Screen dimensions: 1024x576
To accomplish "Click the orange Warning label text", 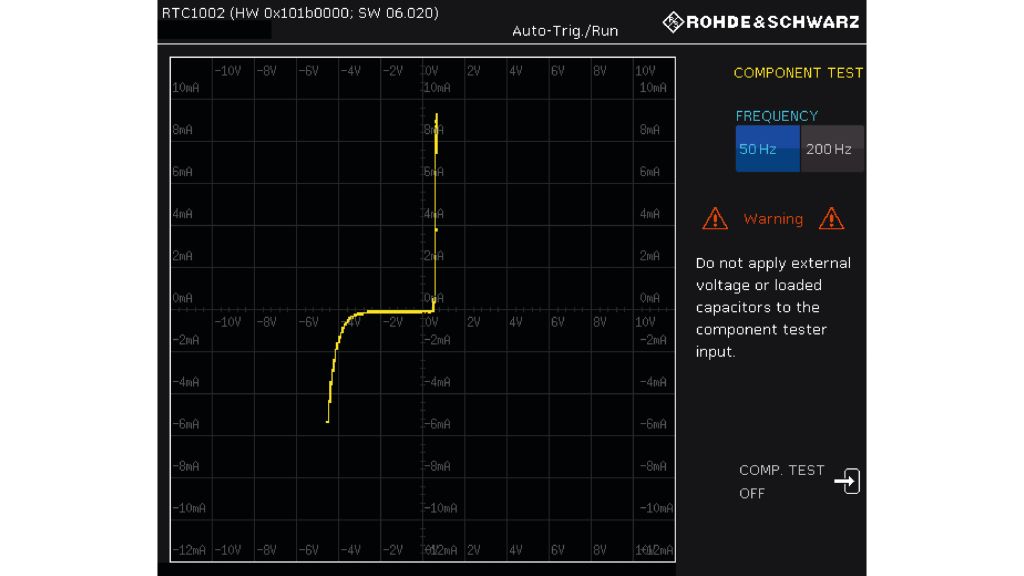I will tap(773, 219).
